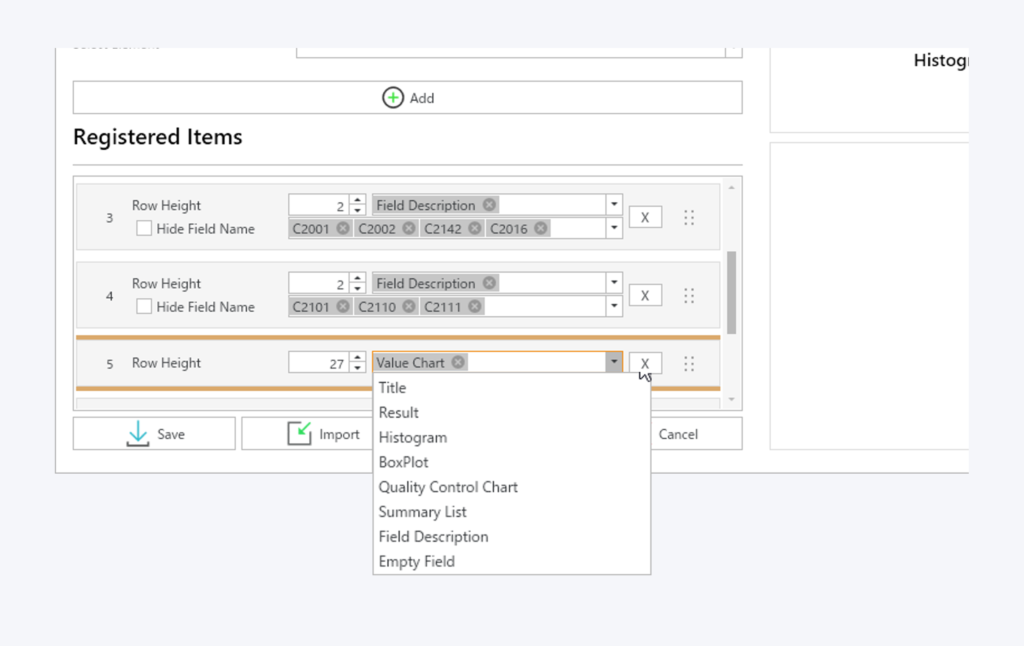Click the Save download-arrow icon
Viewport: 1024px width, 646px height.
point(138,434)
